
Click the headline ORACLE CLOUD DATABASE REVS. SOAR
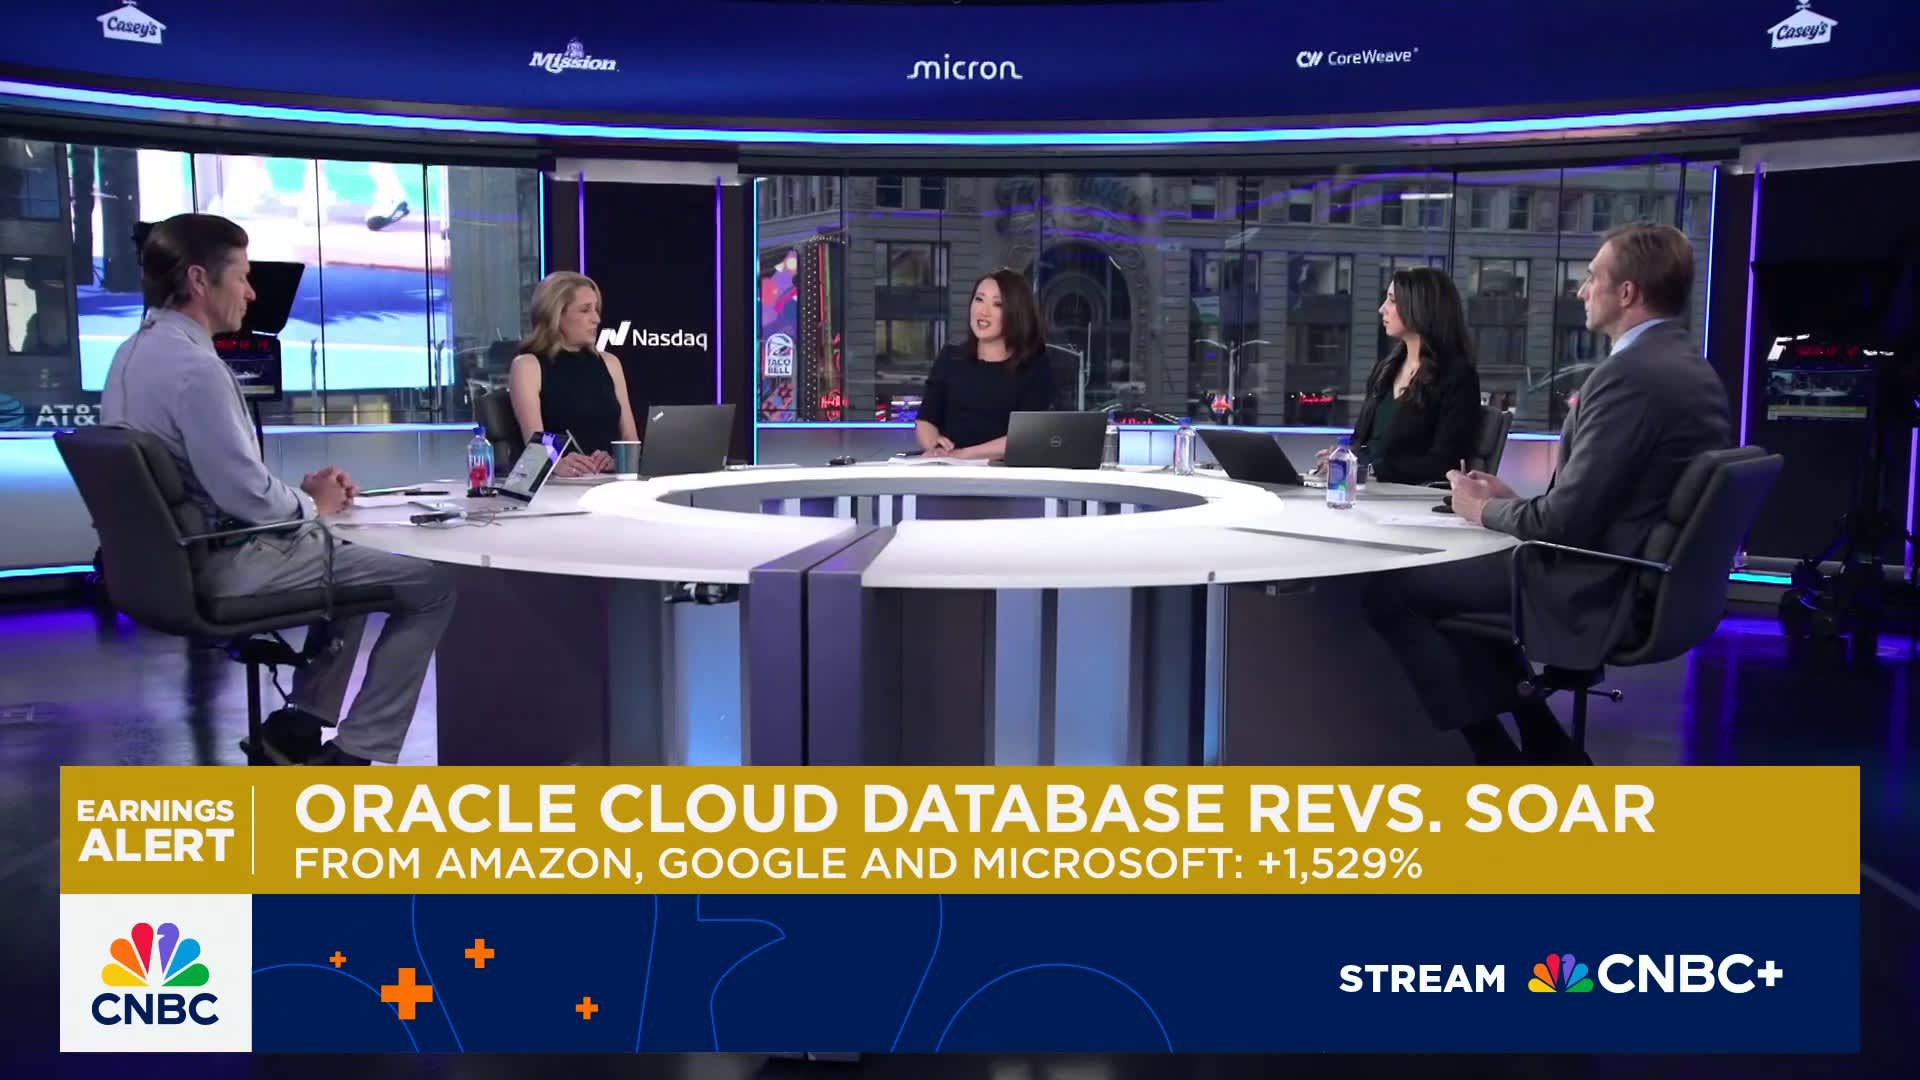tap(975, 810)
